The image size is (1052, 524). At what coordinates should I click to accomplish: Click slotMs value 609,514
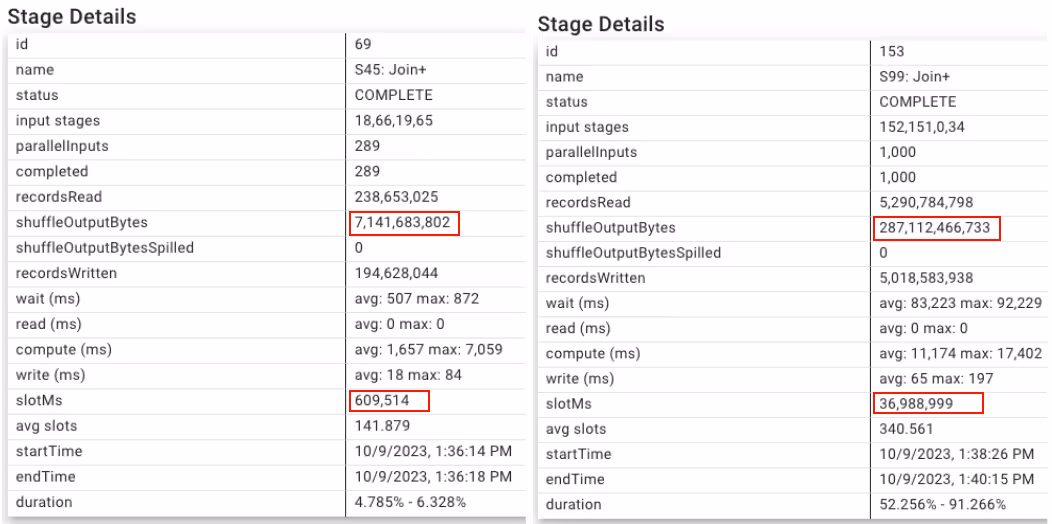click(x=381, y=401)
